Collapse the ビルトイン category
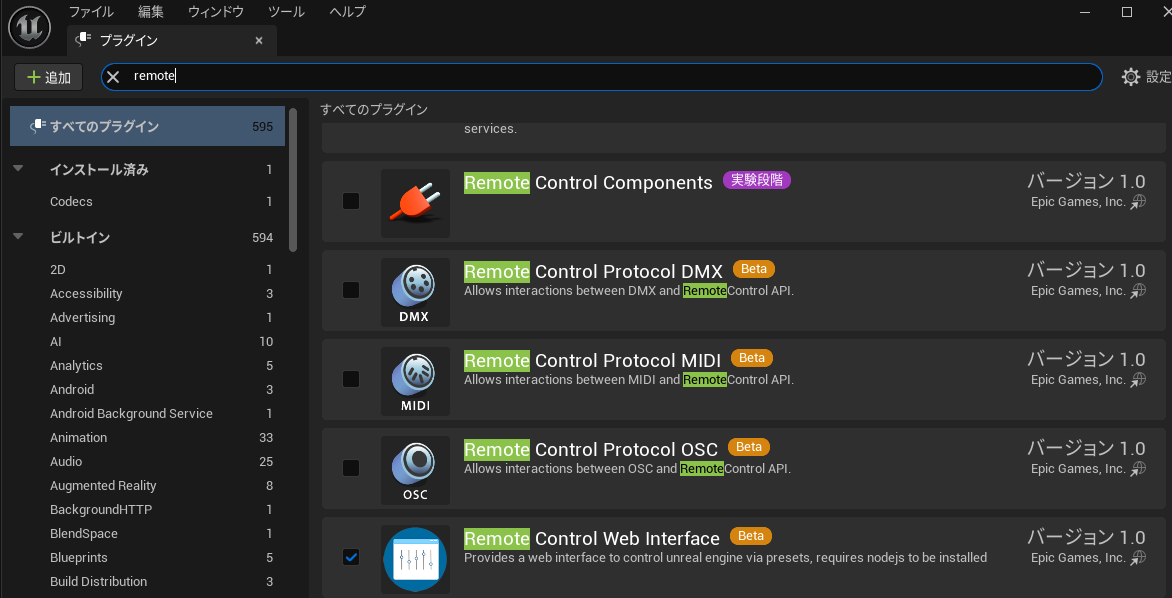 (x=20, y=237)
